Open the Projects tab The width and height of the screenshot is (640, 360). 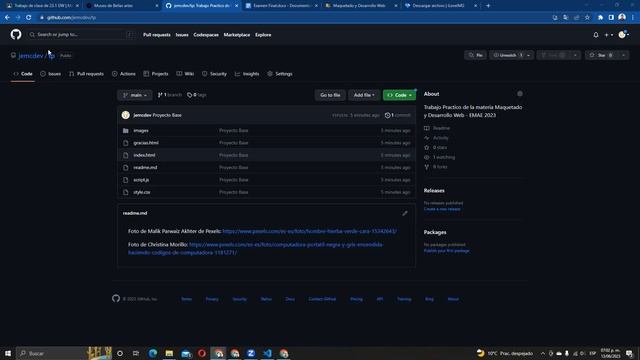tap(156, 74)
